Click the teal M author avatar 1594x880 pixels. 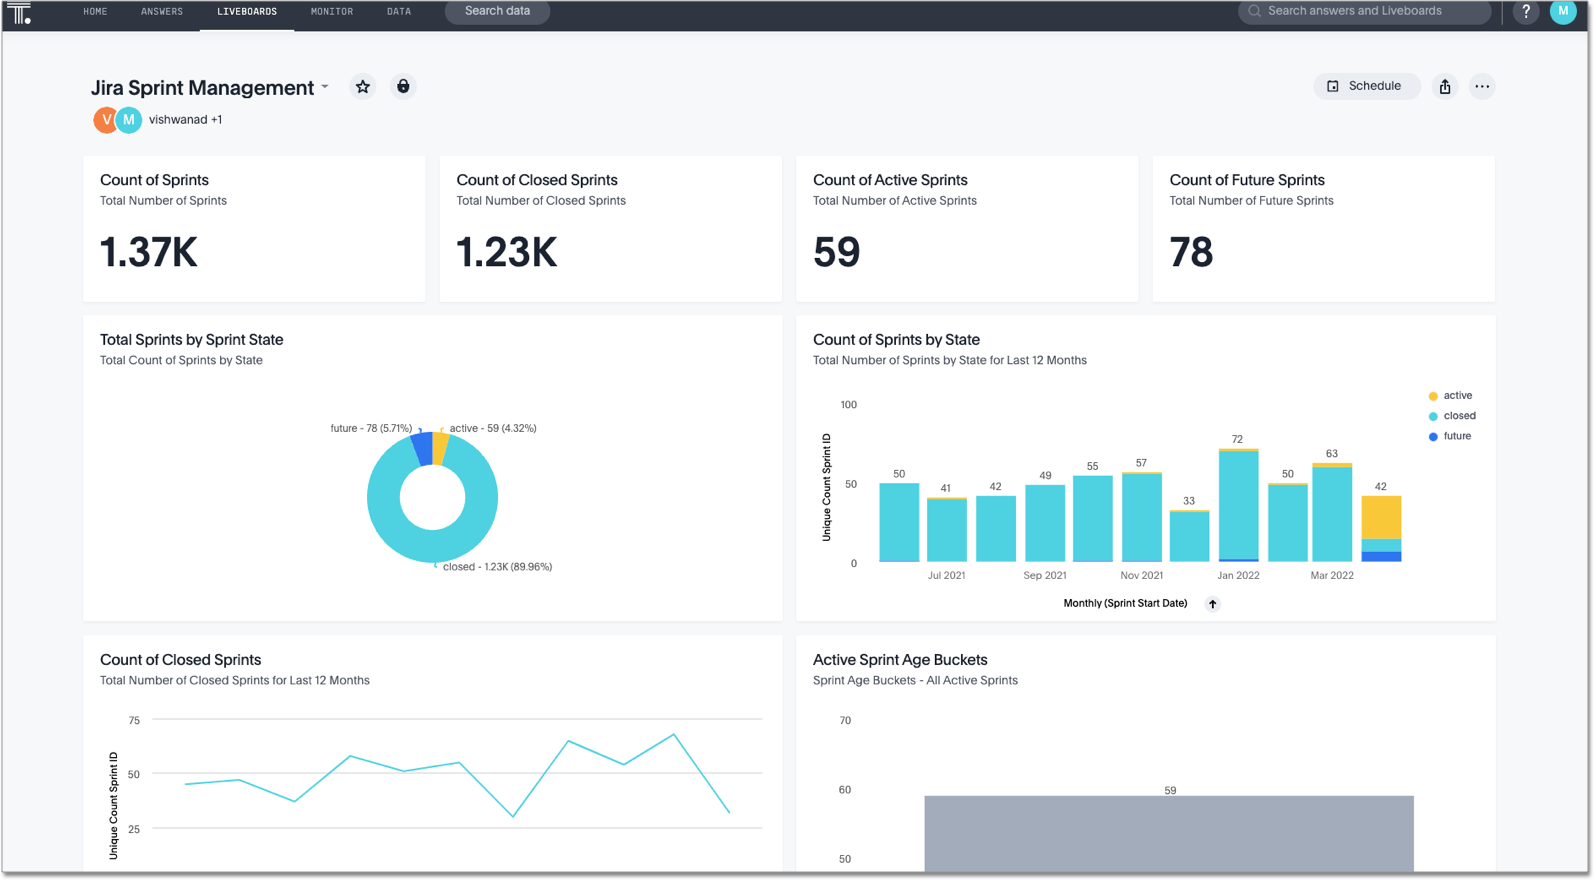[x=129, y=120]
